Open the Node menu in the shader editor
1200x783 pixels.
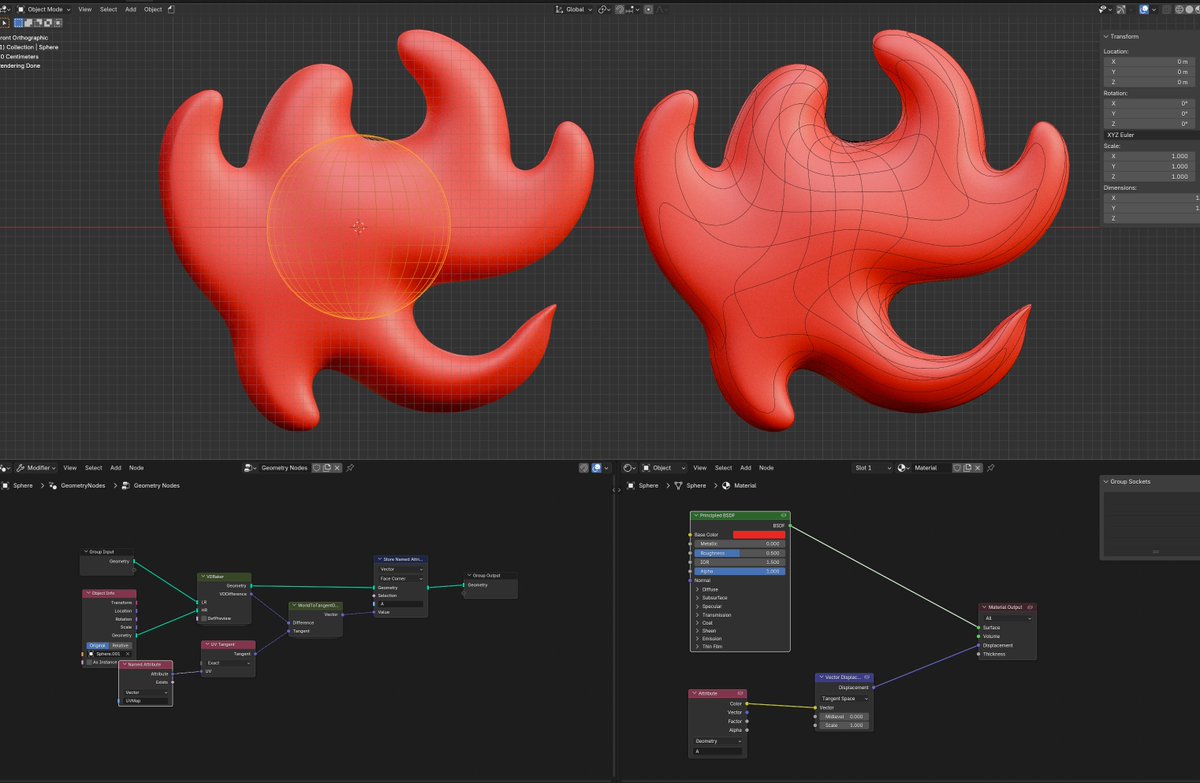tap(766, 467)
